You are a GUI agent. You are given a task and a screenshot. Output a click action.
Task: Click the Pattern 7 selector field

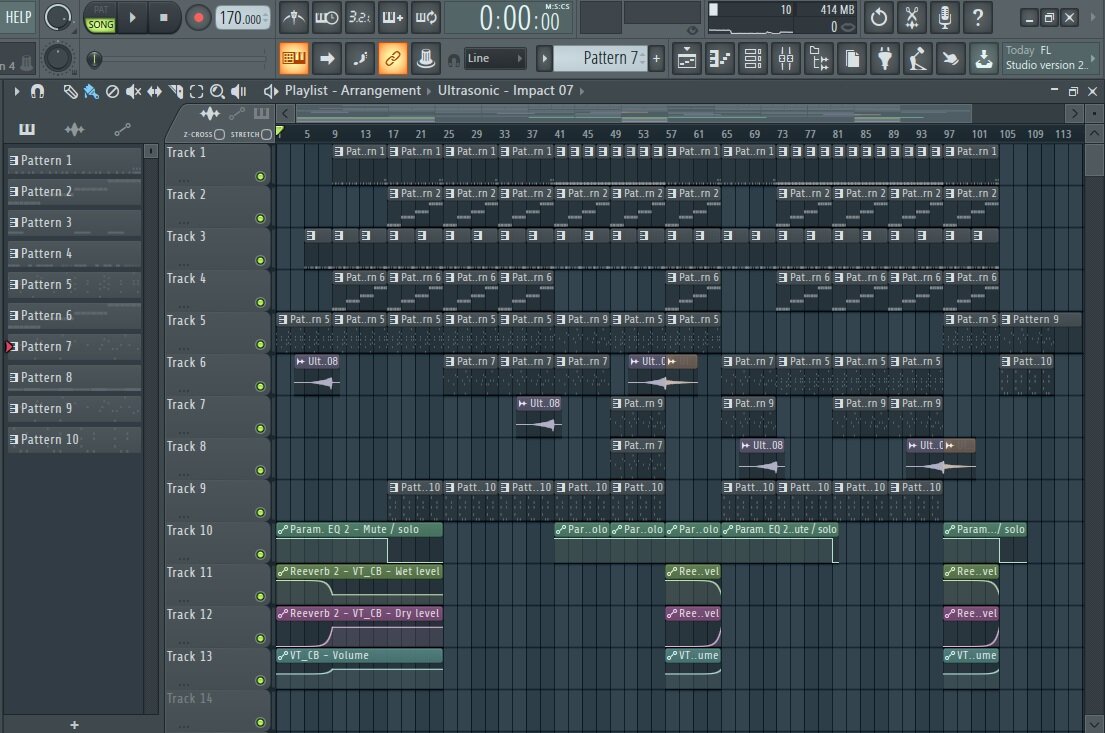click(x=600, y=58)
